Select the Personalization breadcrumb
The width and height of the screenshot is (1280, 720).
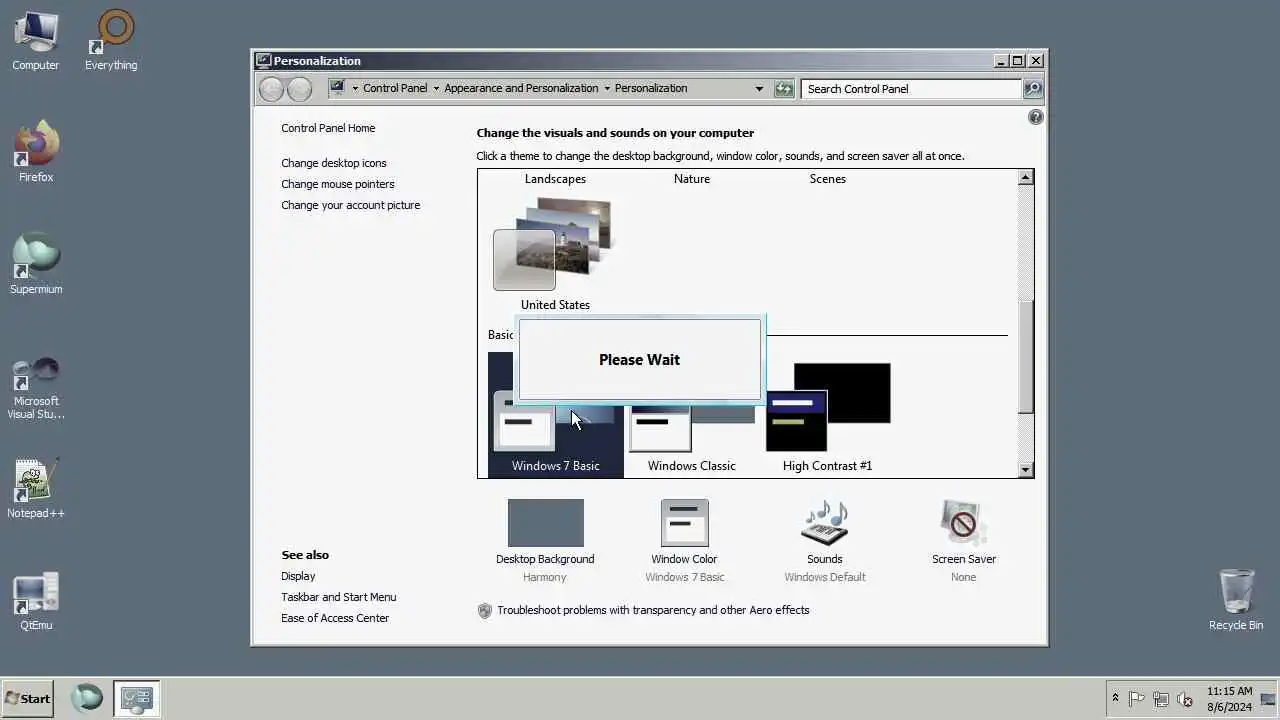651,88
